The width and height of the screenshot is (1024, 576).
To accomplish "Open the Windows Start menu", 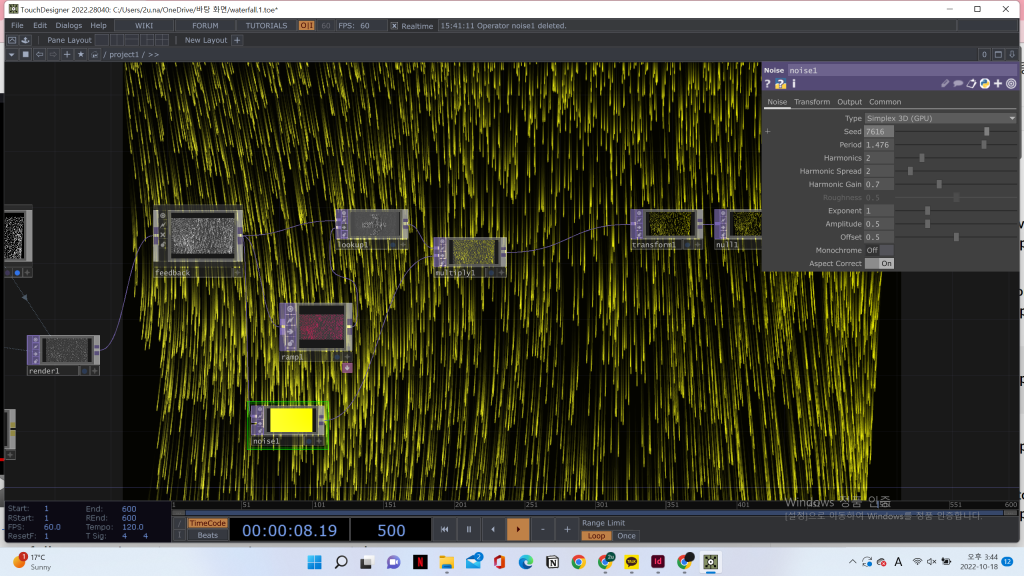I will pyautogui.click(x=315, y=562).
